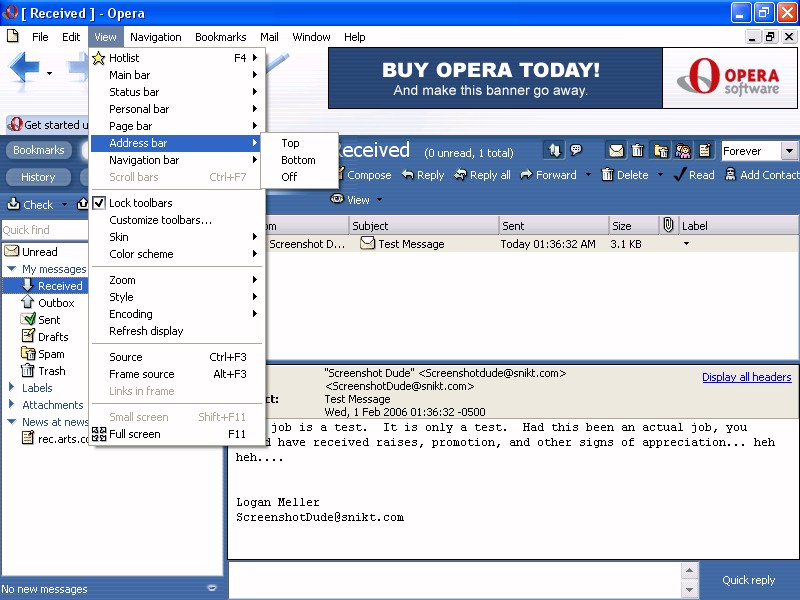Click the Full screen menu entry

point(134,434)
